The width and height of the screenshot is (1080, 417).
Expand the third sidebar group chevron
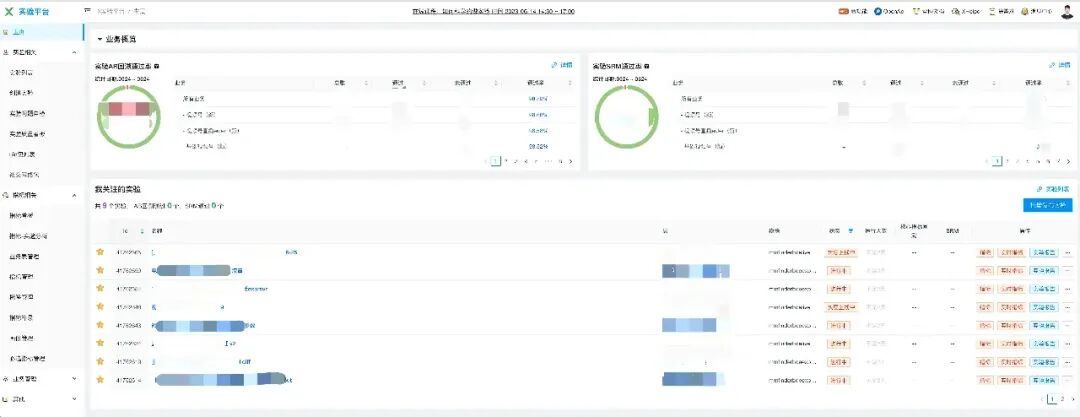[x=74, y=378]
